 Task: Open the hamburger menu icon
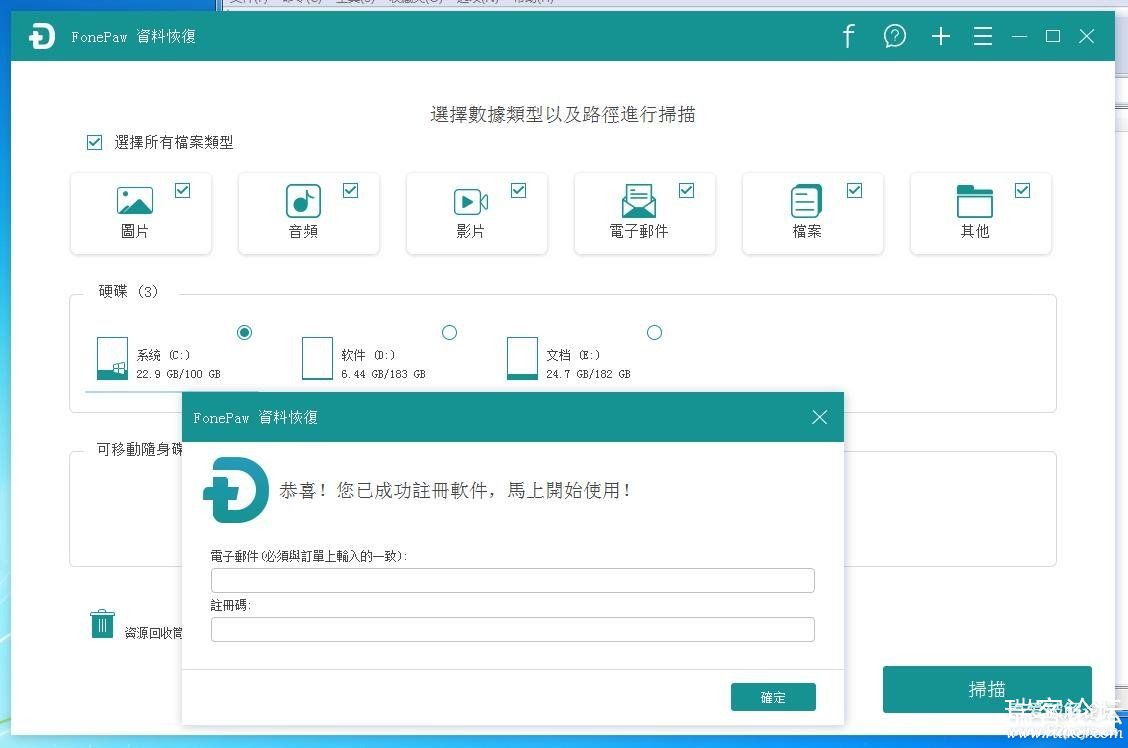point(983,36)
